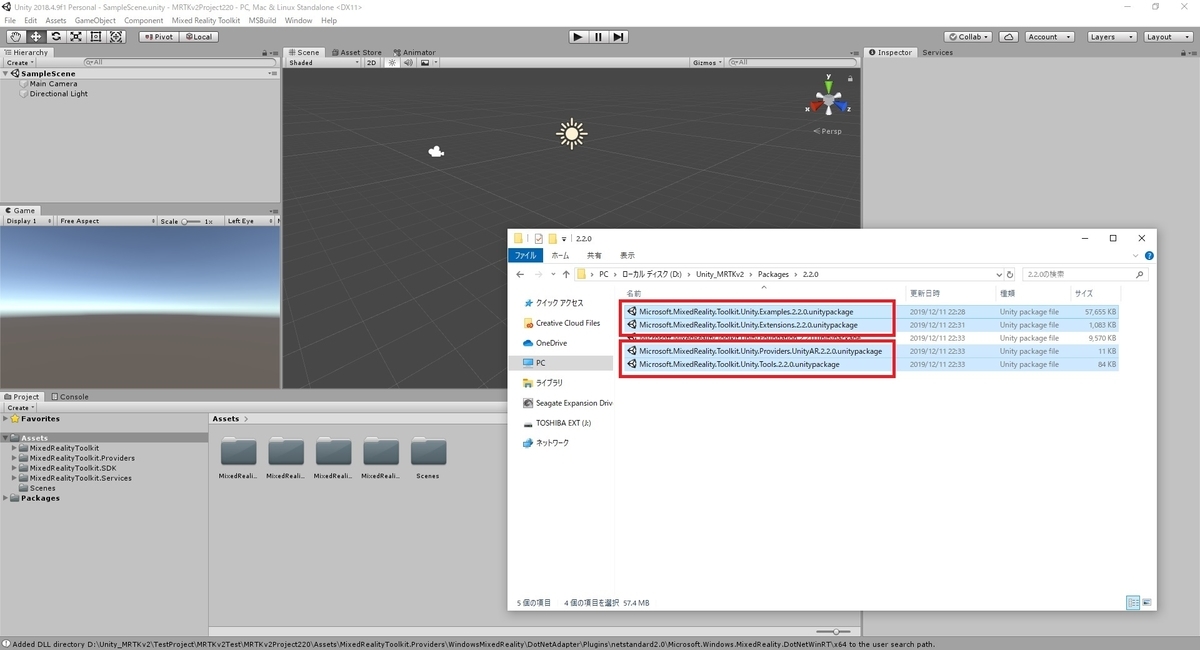This screenshot has width=1200, height=650.
Task: Switch to the Animator tab
Action: (x=414, y=52)
